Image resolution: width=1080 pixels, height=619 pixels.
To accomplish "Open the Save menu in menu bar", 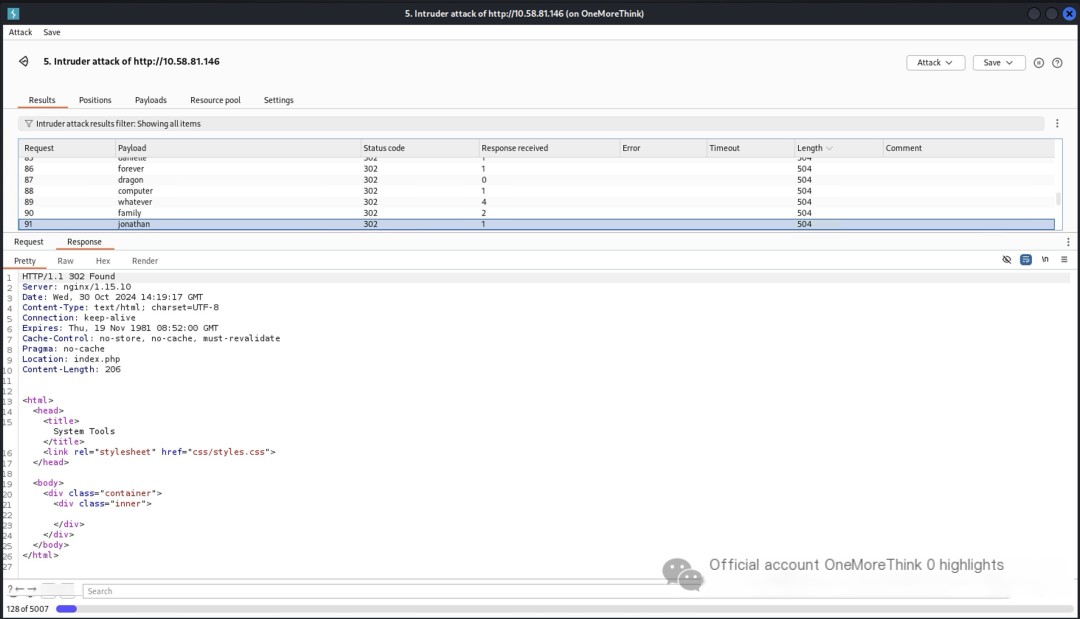I will pos(52,32).
